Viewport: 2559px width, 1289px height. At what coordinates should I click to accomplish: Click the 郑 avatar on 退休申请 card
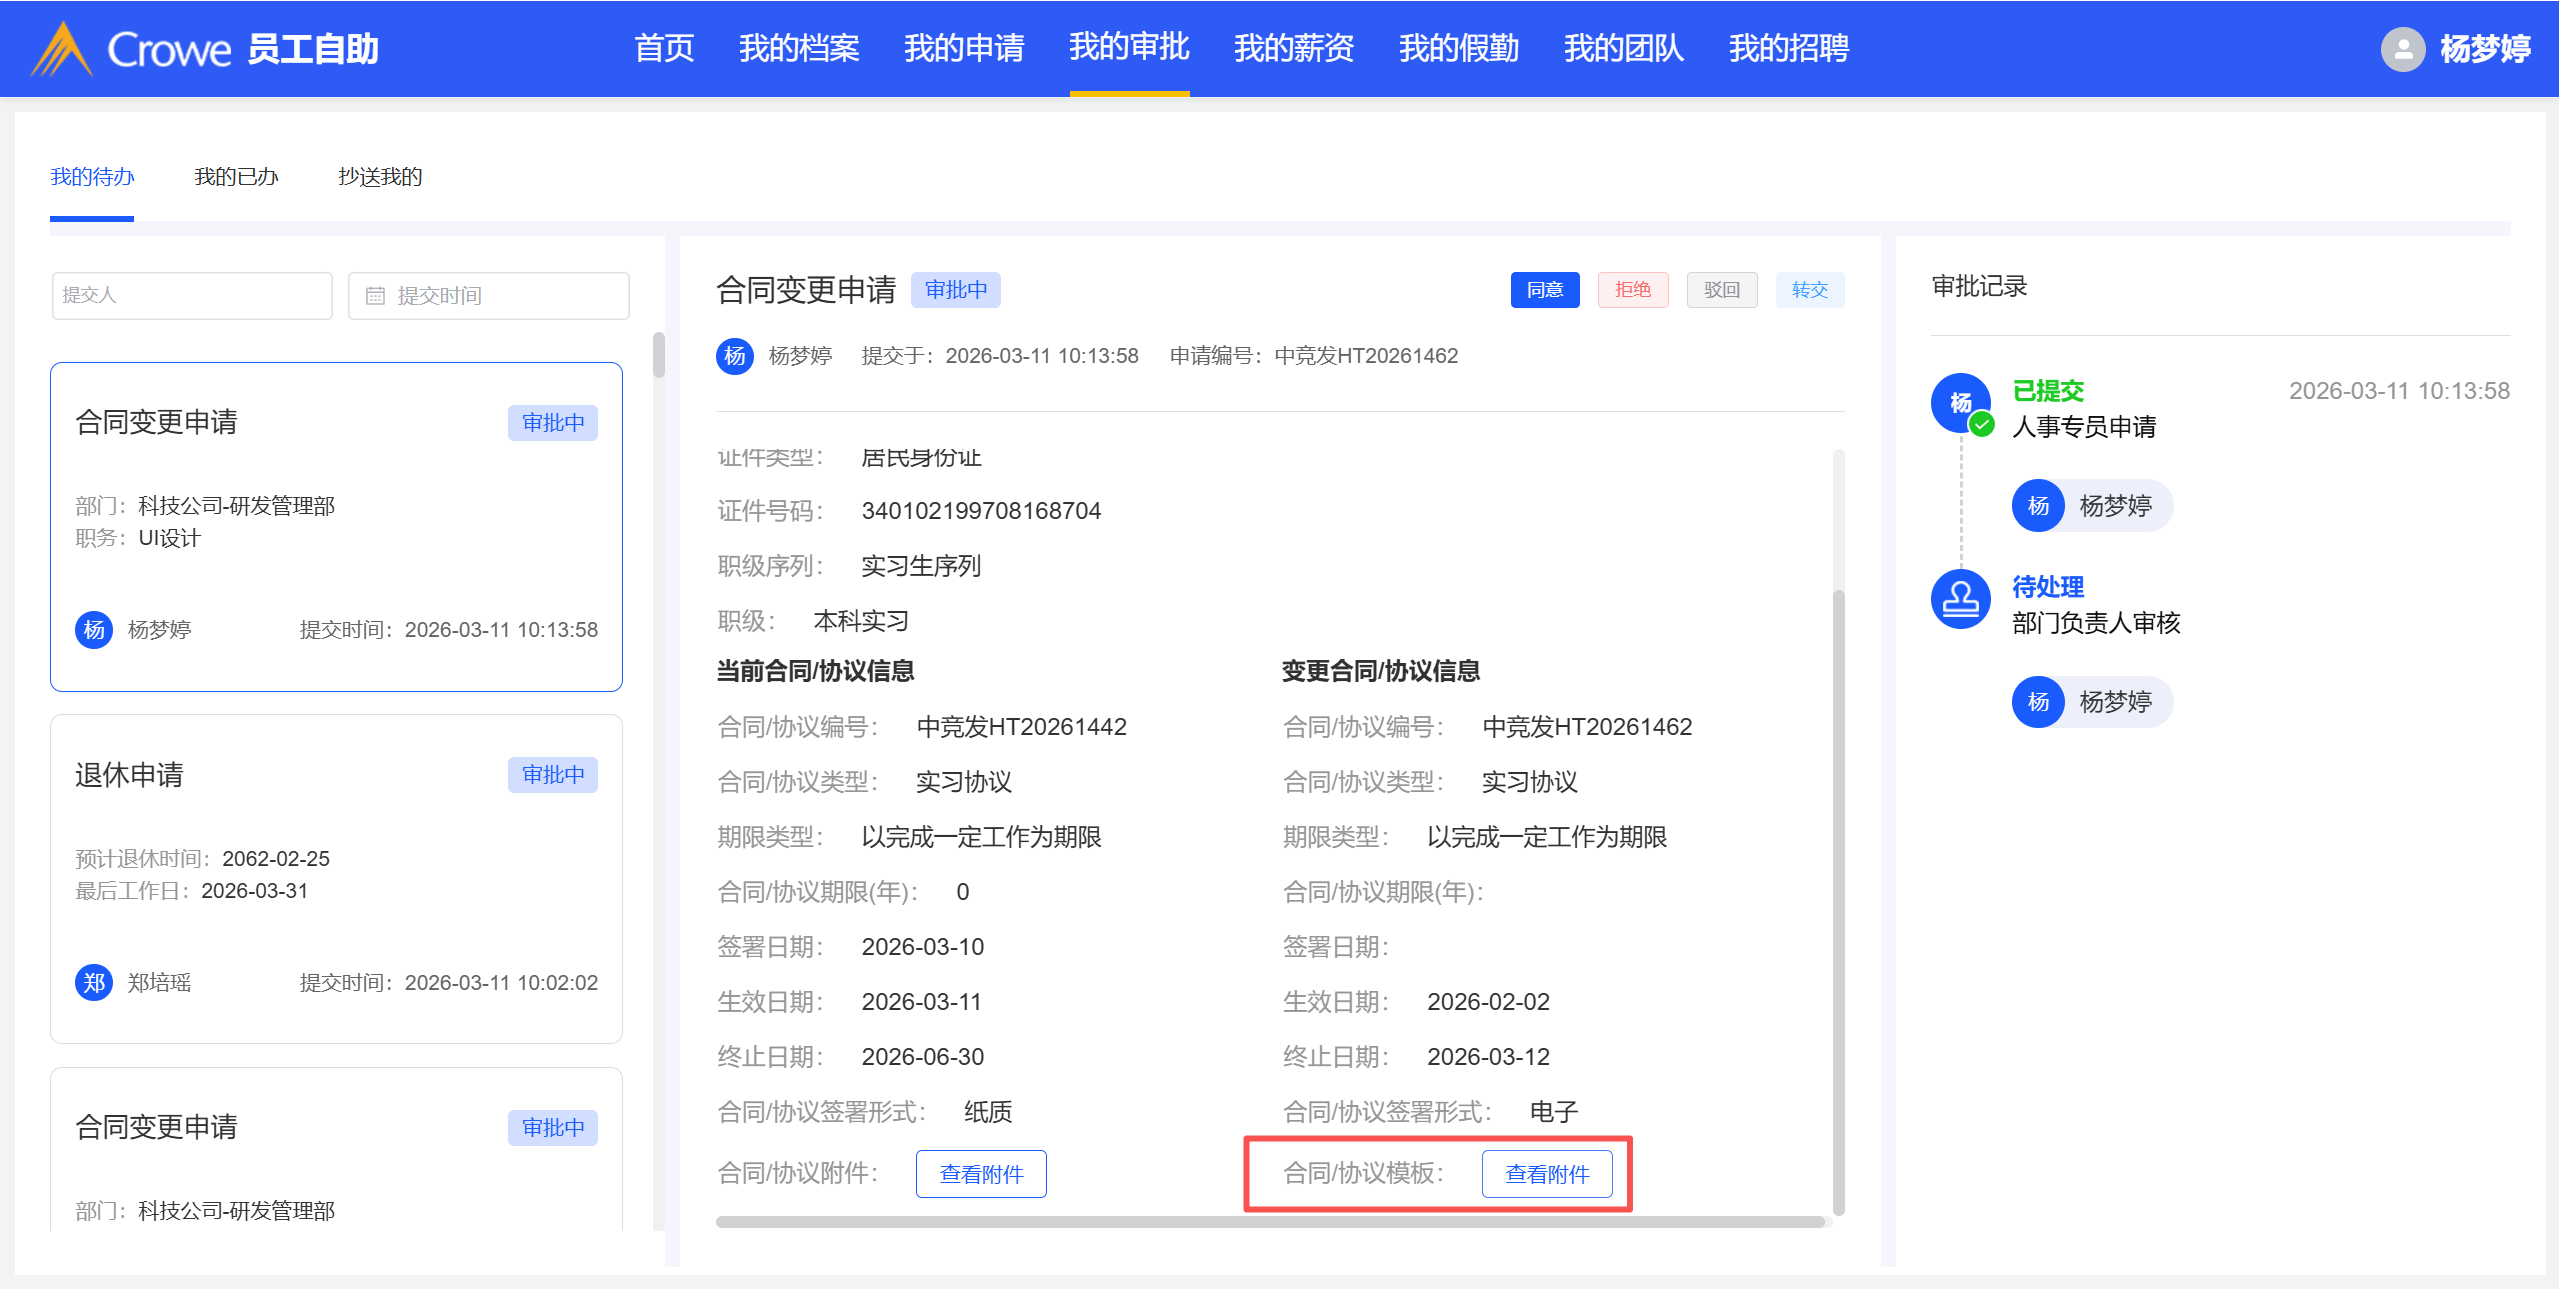pyautogui.click(x=94, y=983)
